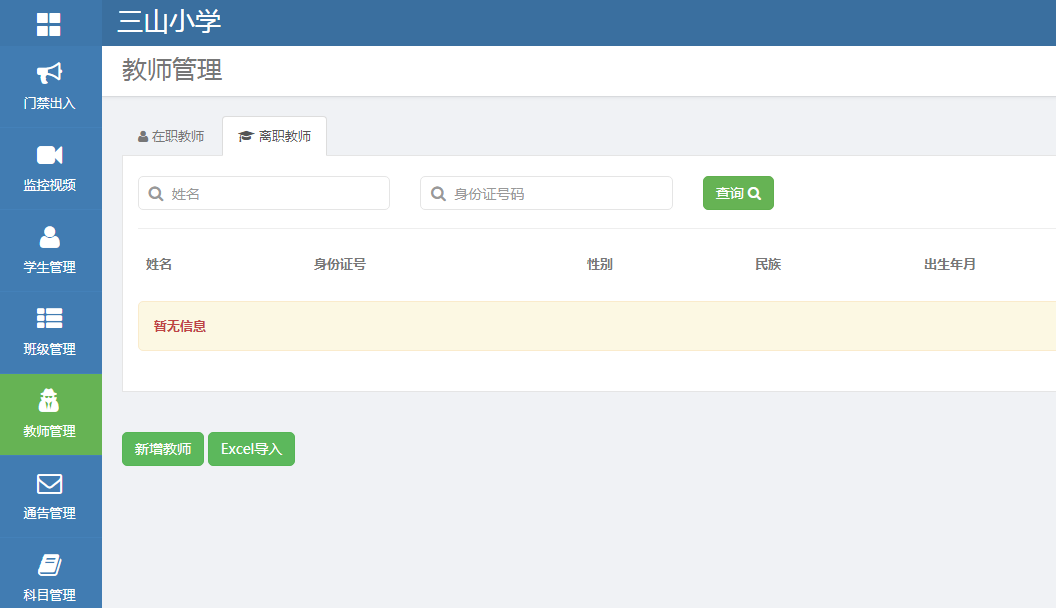
Task: Click the grid dashboard icon at top-left
Action: click(x=49, y=24)
